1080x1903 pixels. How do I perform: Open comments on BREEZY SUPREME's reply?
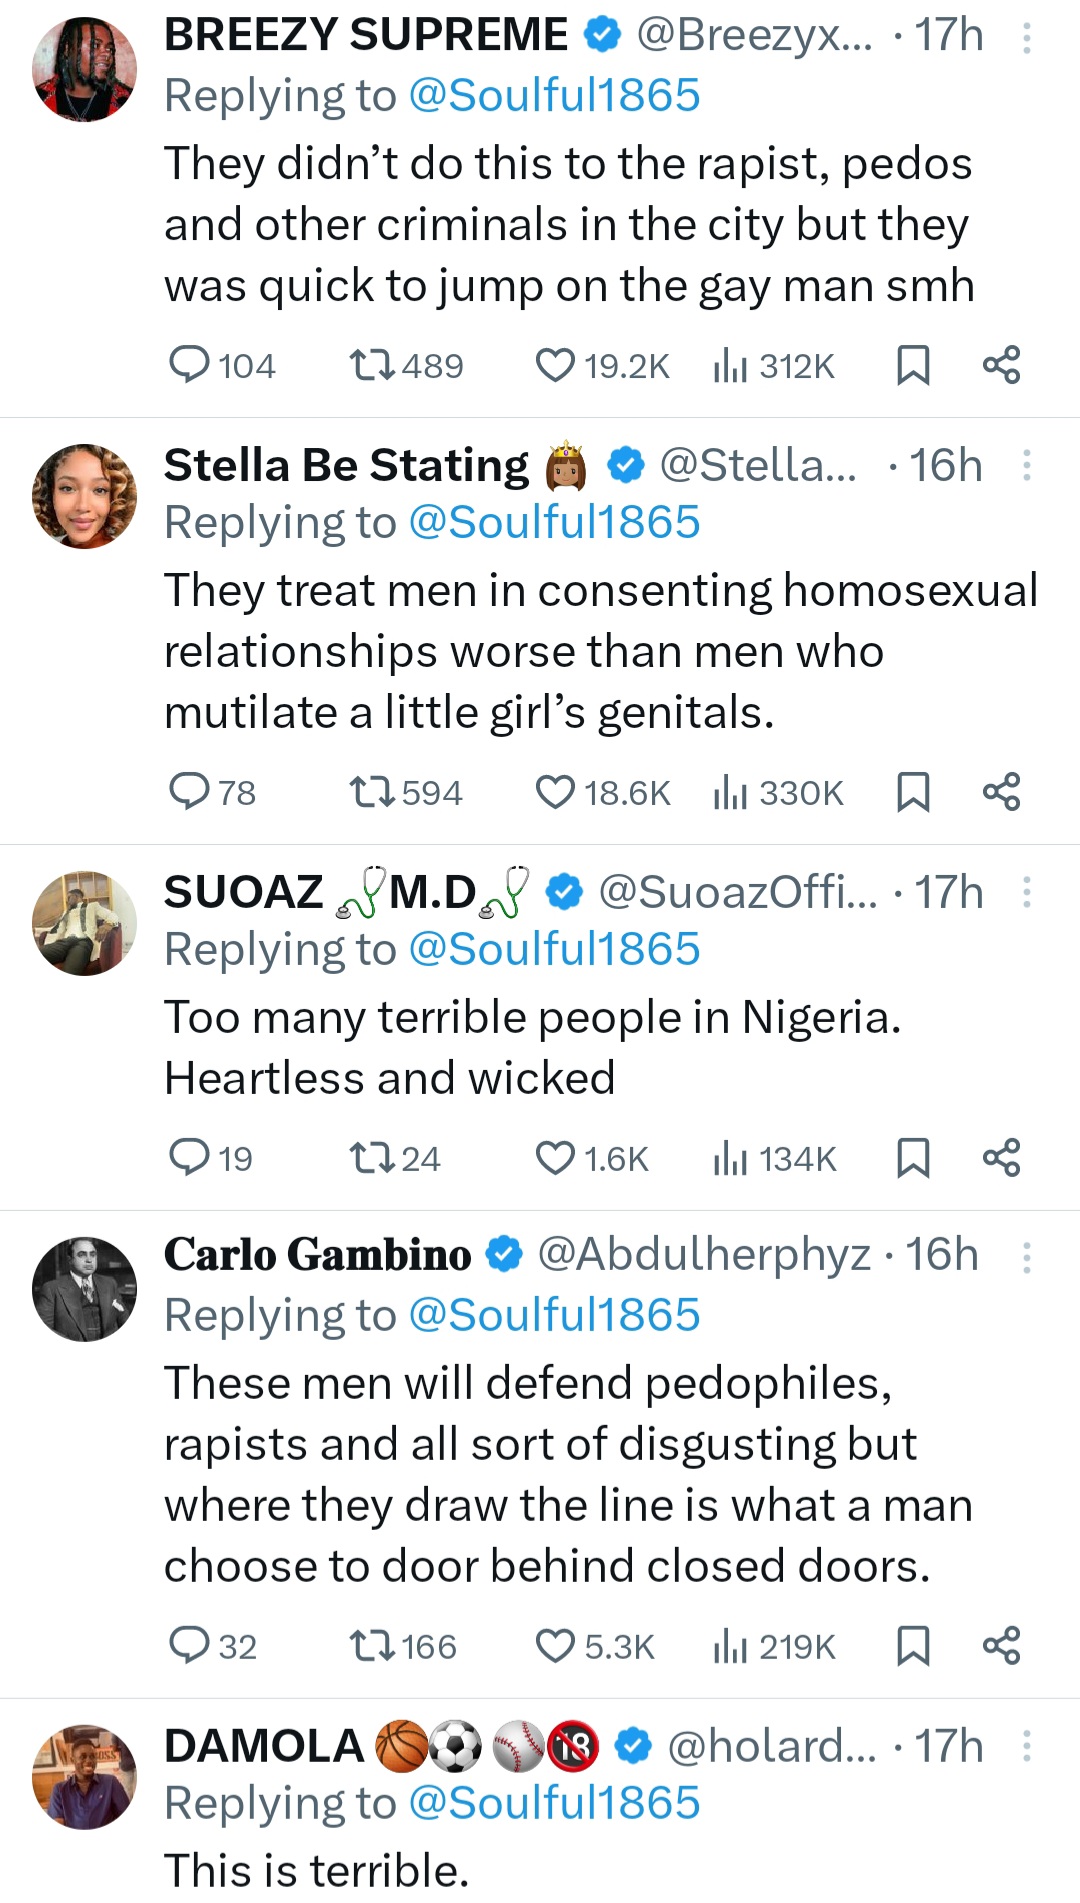click(189, 366)
